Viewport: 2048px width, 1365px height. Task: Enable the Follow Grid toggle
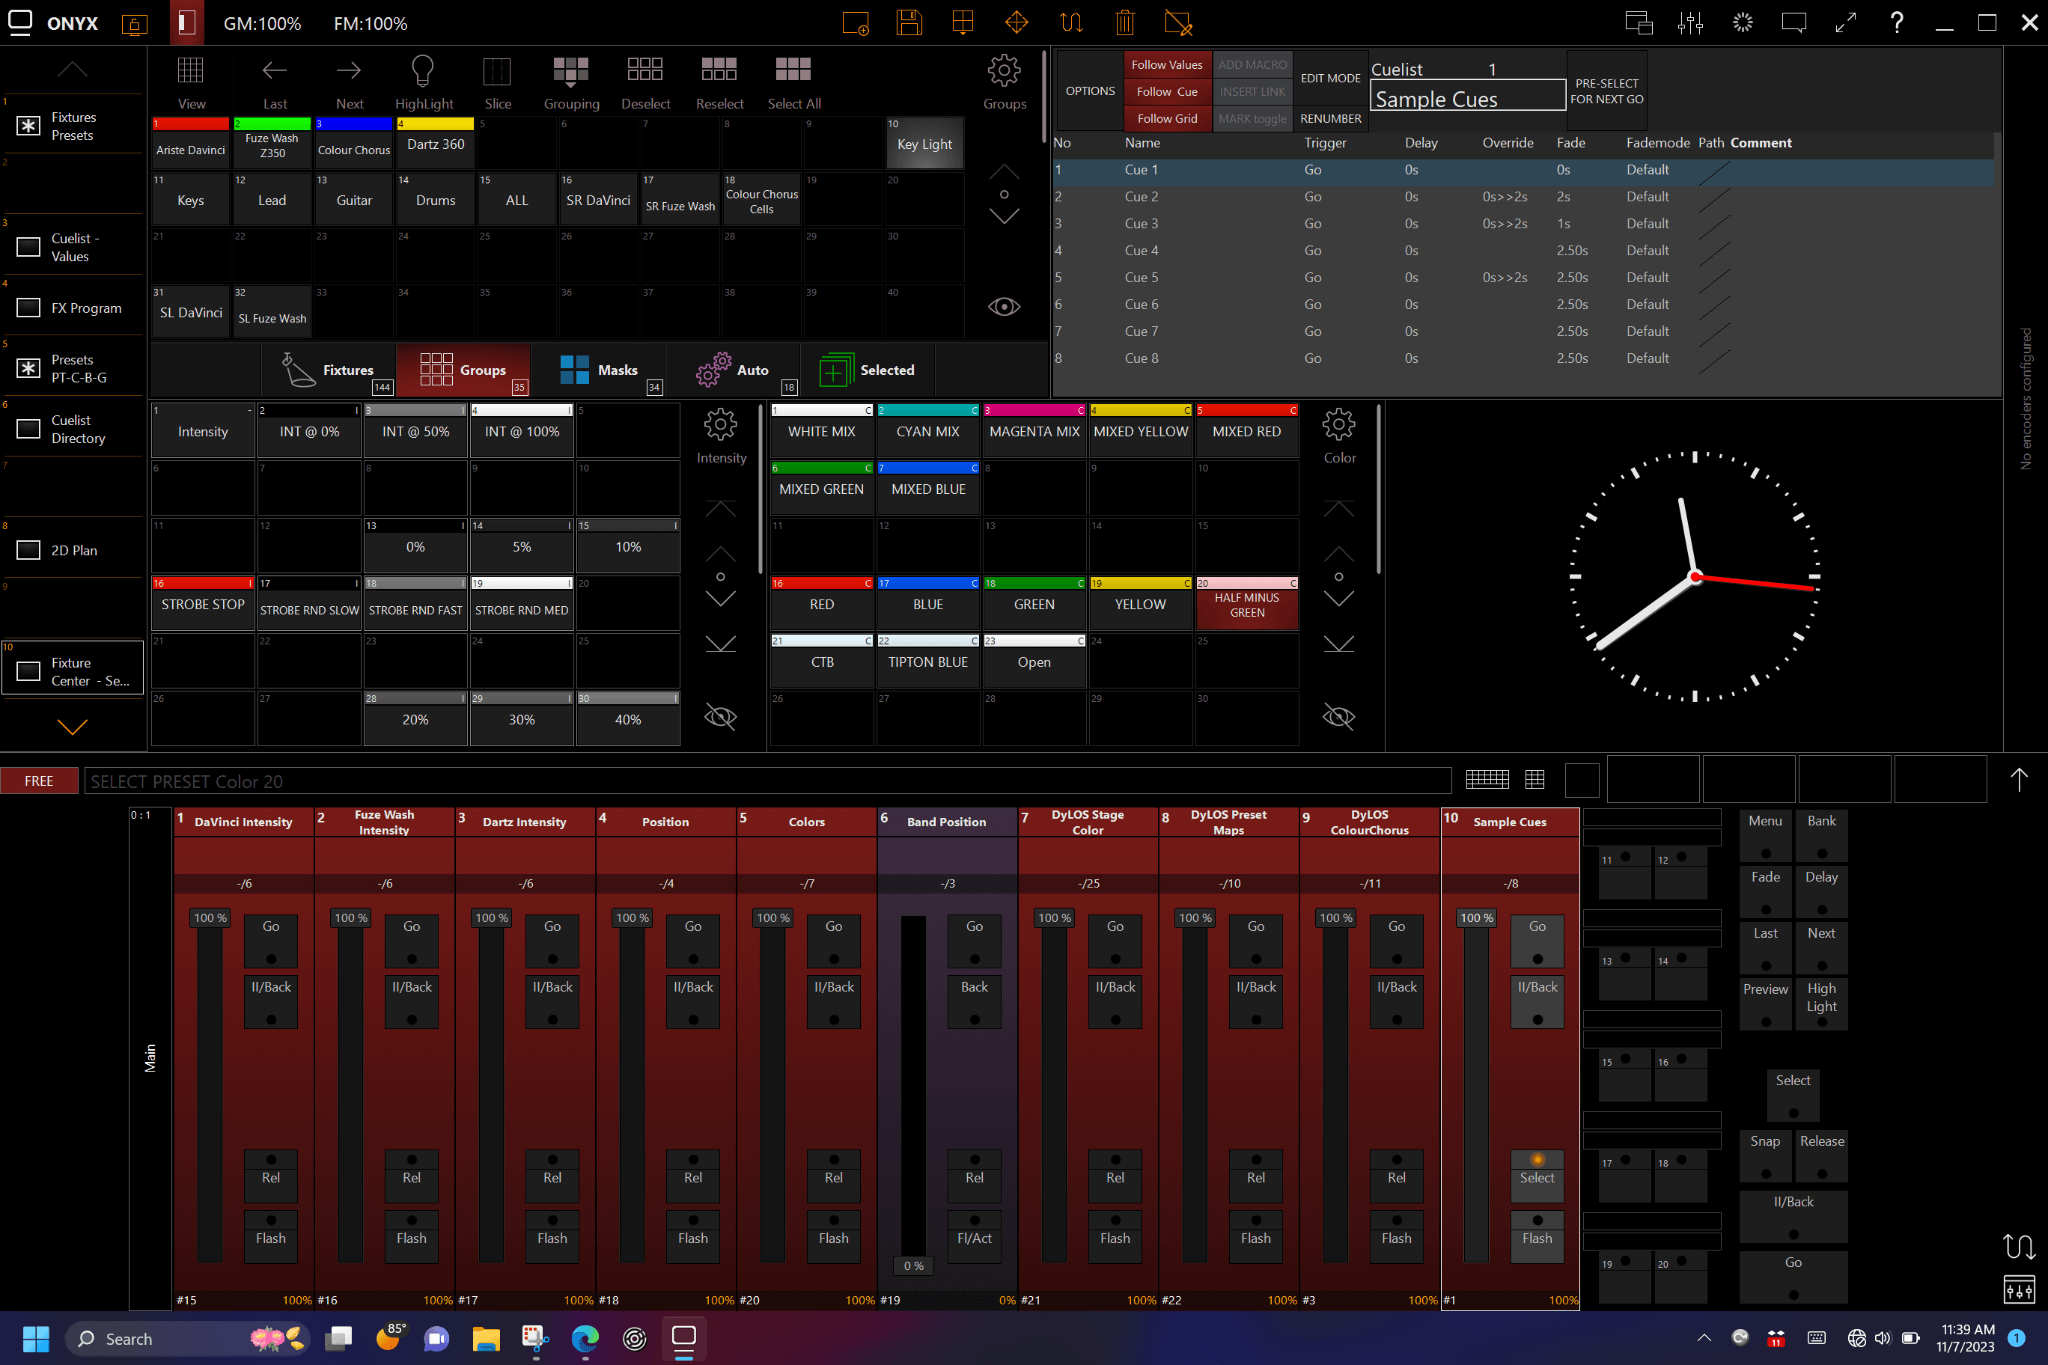[x=1166, y=118]
